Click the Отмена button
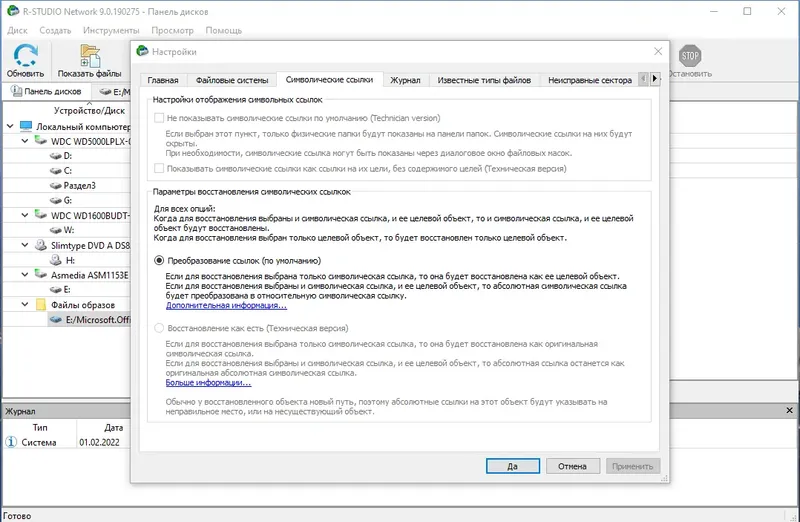 [x=572, y=466]
